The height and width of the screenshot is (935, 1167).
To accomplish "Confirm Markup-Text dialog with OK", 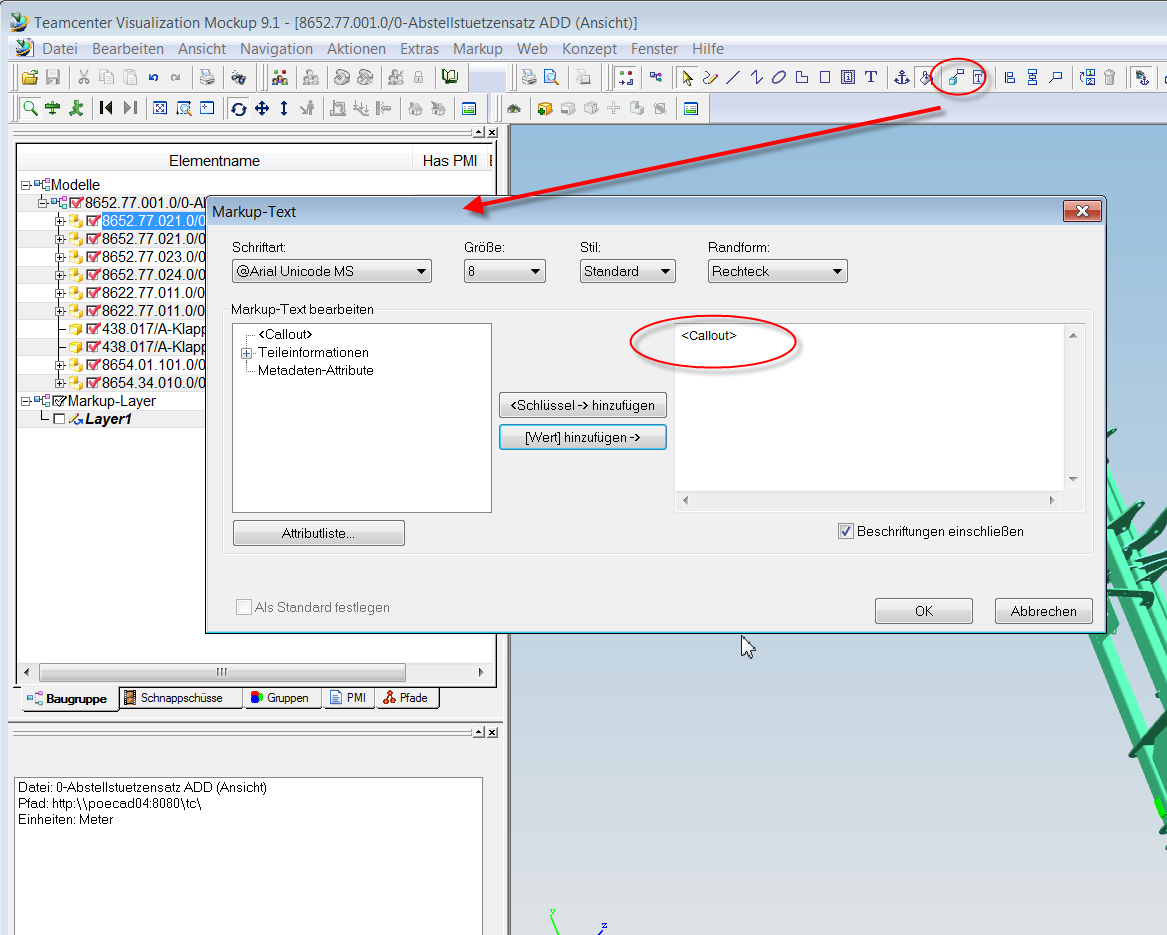I will [x=924, y=611].
